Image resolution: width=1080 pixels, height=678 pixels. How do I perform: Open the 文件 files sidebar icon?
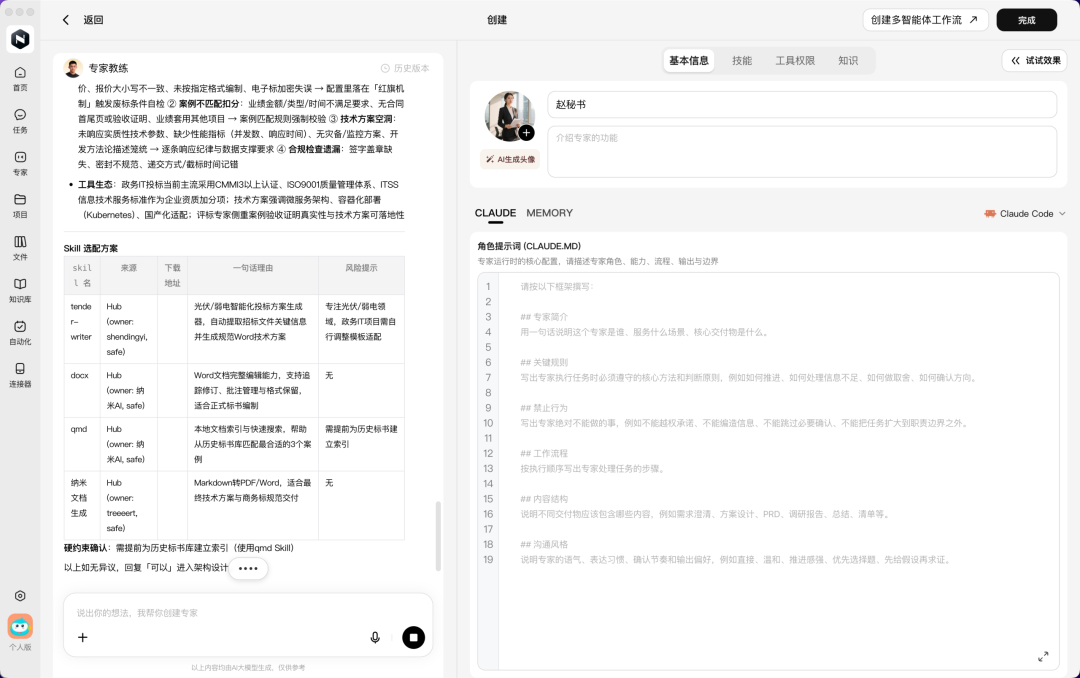[x=20, y=248]
